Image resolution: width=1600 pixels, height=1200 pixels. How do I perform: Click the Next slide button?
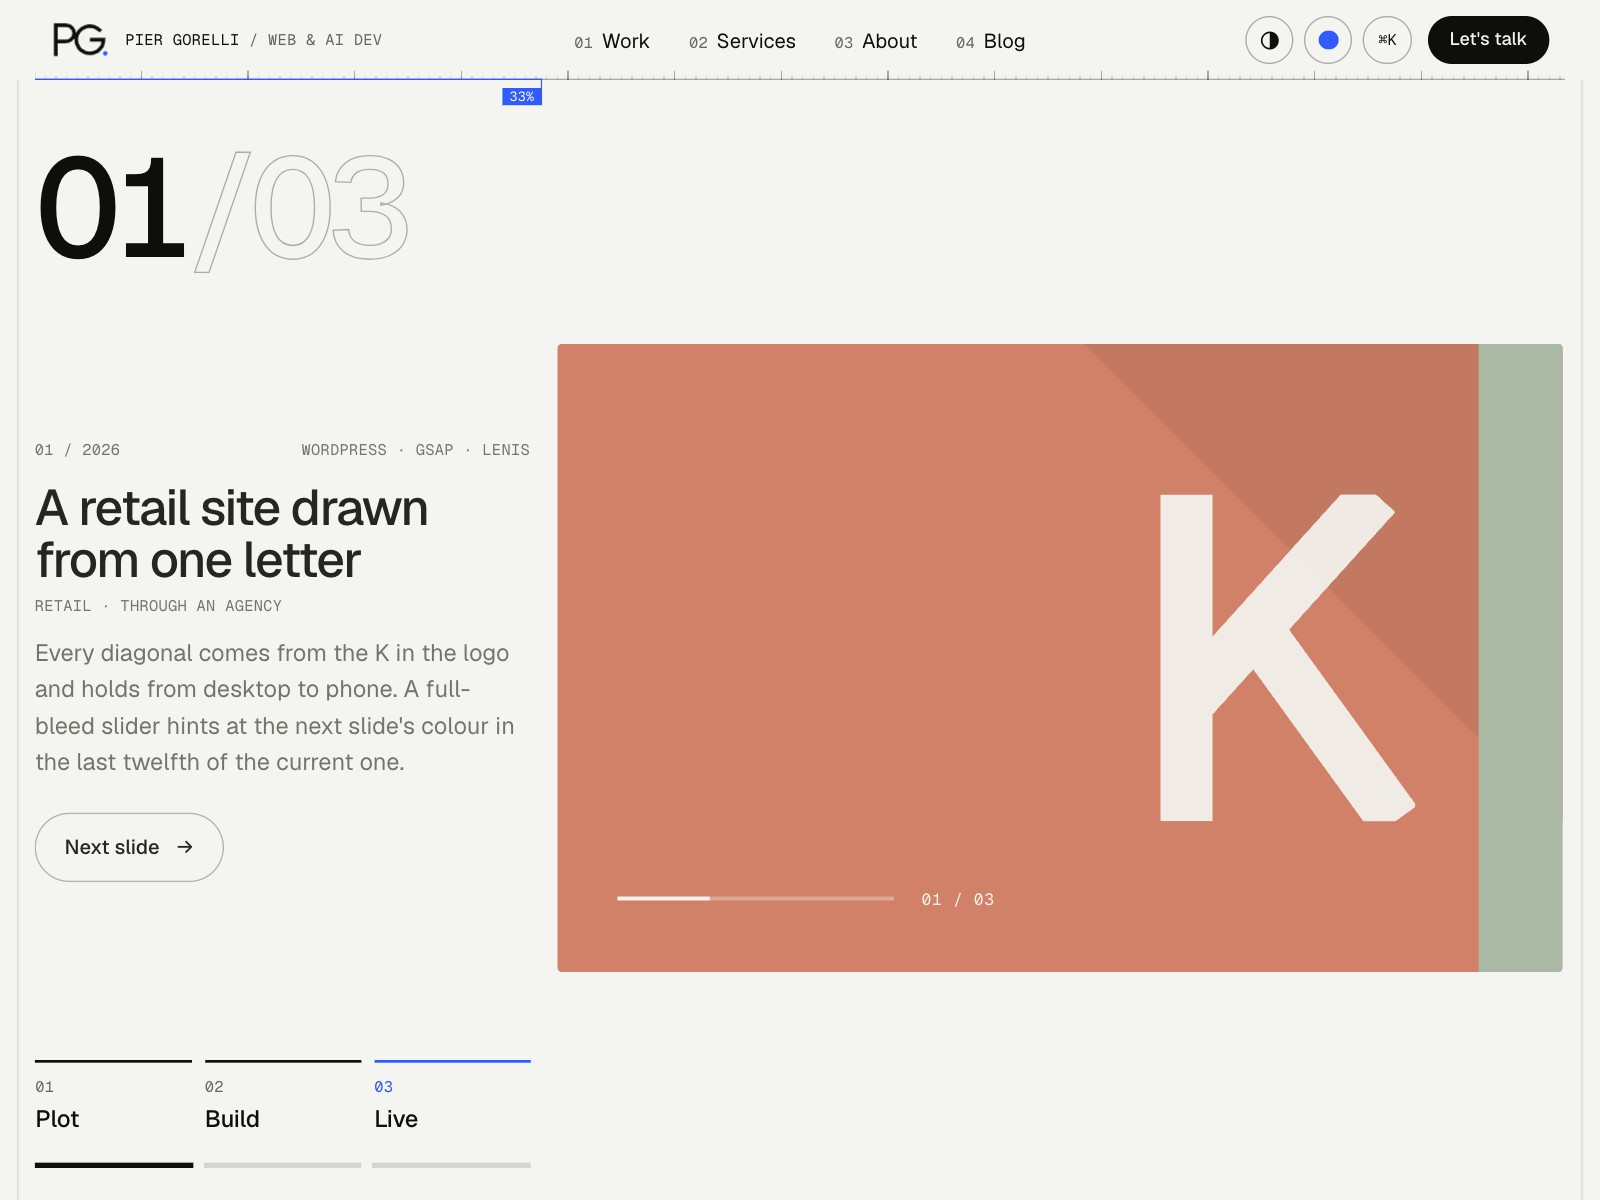click(129, 847)
